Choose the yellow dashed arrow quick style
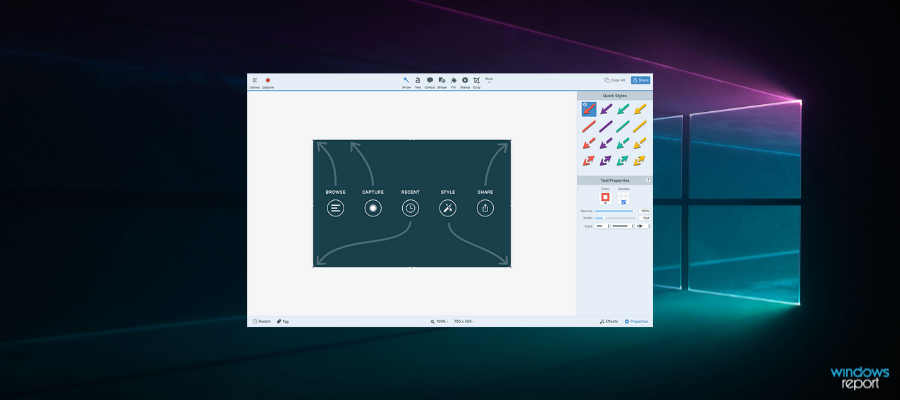Screen dimensions: 900x400 coord(640,143)
